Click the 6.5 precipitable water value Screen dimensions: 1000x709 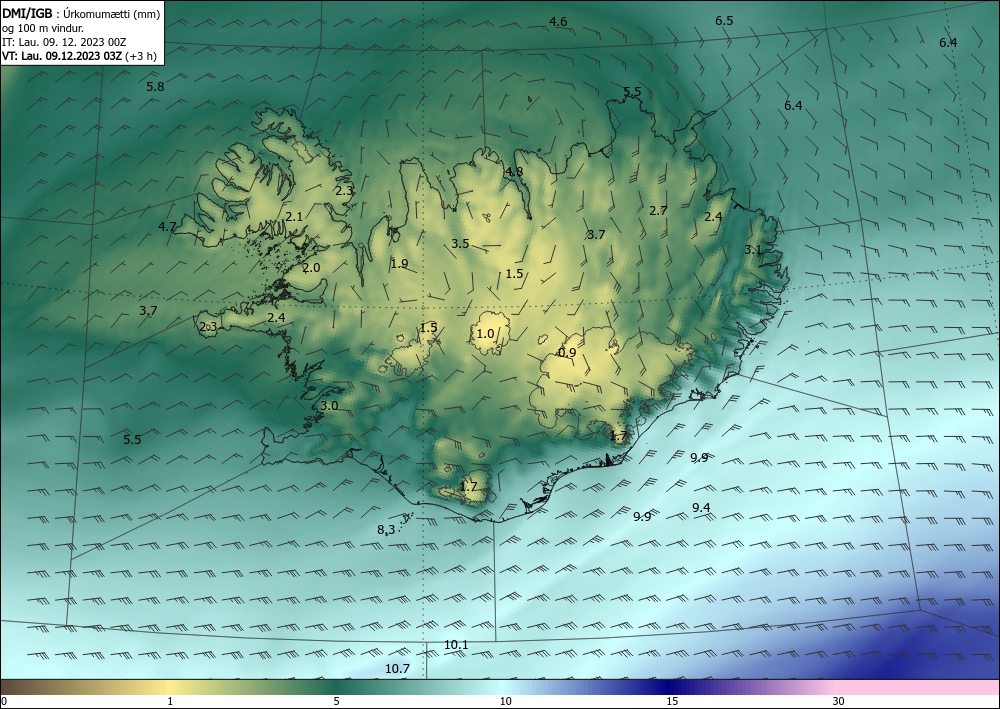coord(724,21)
